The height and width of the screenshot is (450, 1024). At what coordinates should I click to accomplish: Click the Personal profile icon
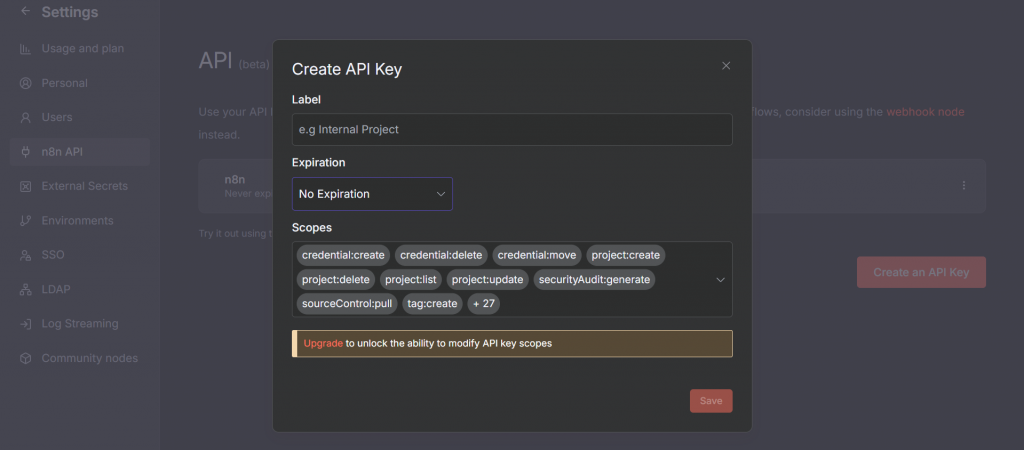tap(25, 84)
